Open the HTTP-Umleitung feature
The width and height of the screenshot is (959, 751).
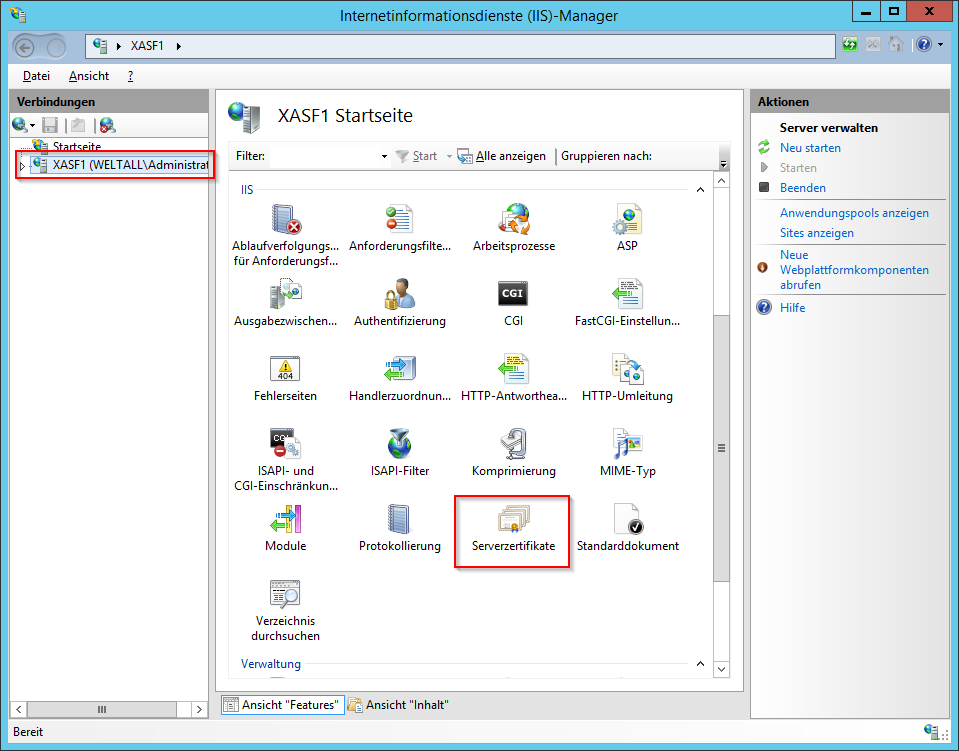(627, 377)
